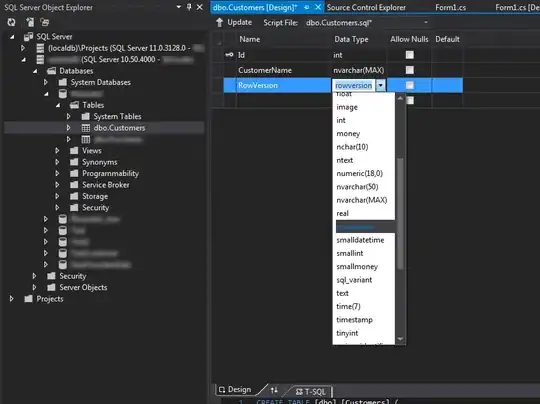This screenshot has height=404, width=540.
Task: Click the swap panes arrows icon
Action: point(274,390)
